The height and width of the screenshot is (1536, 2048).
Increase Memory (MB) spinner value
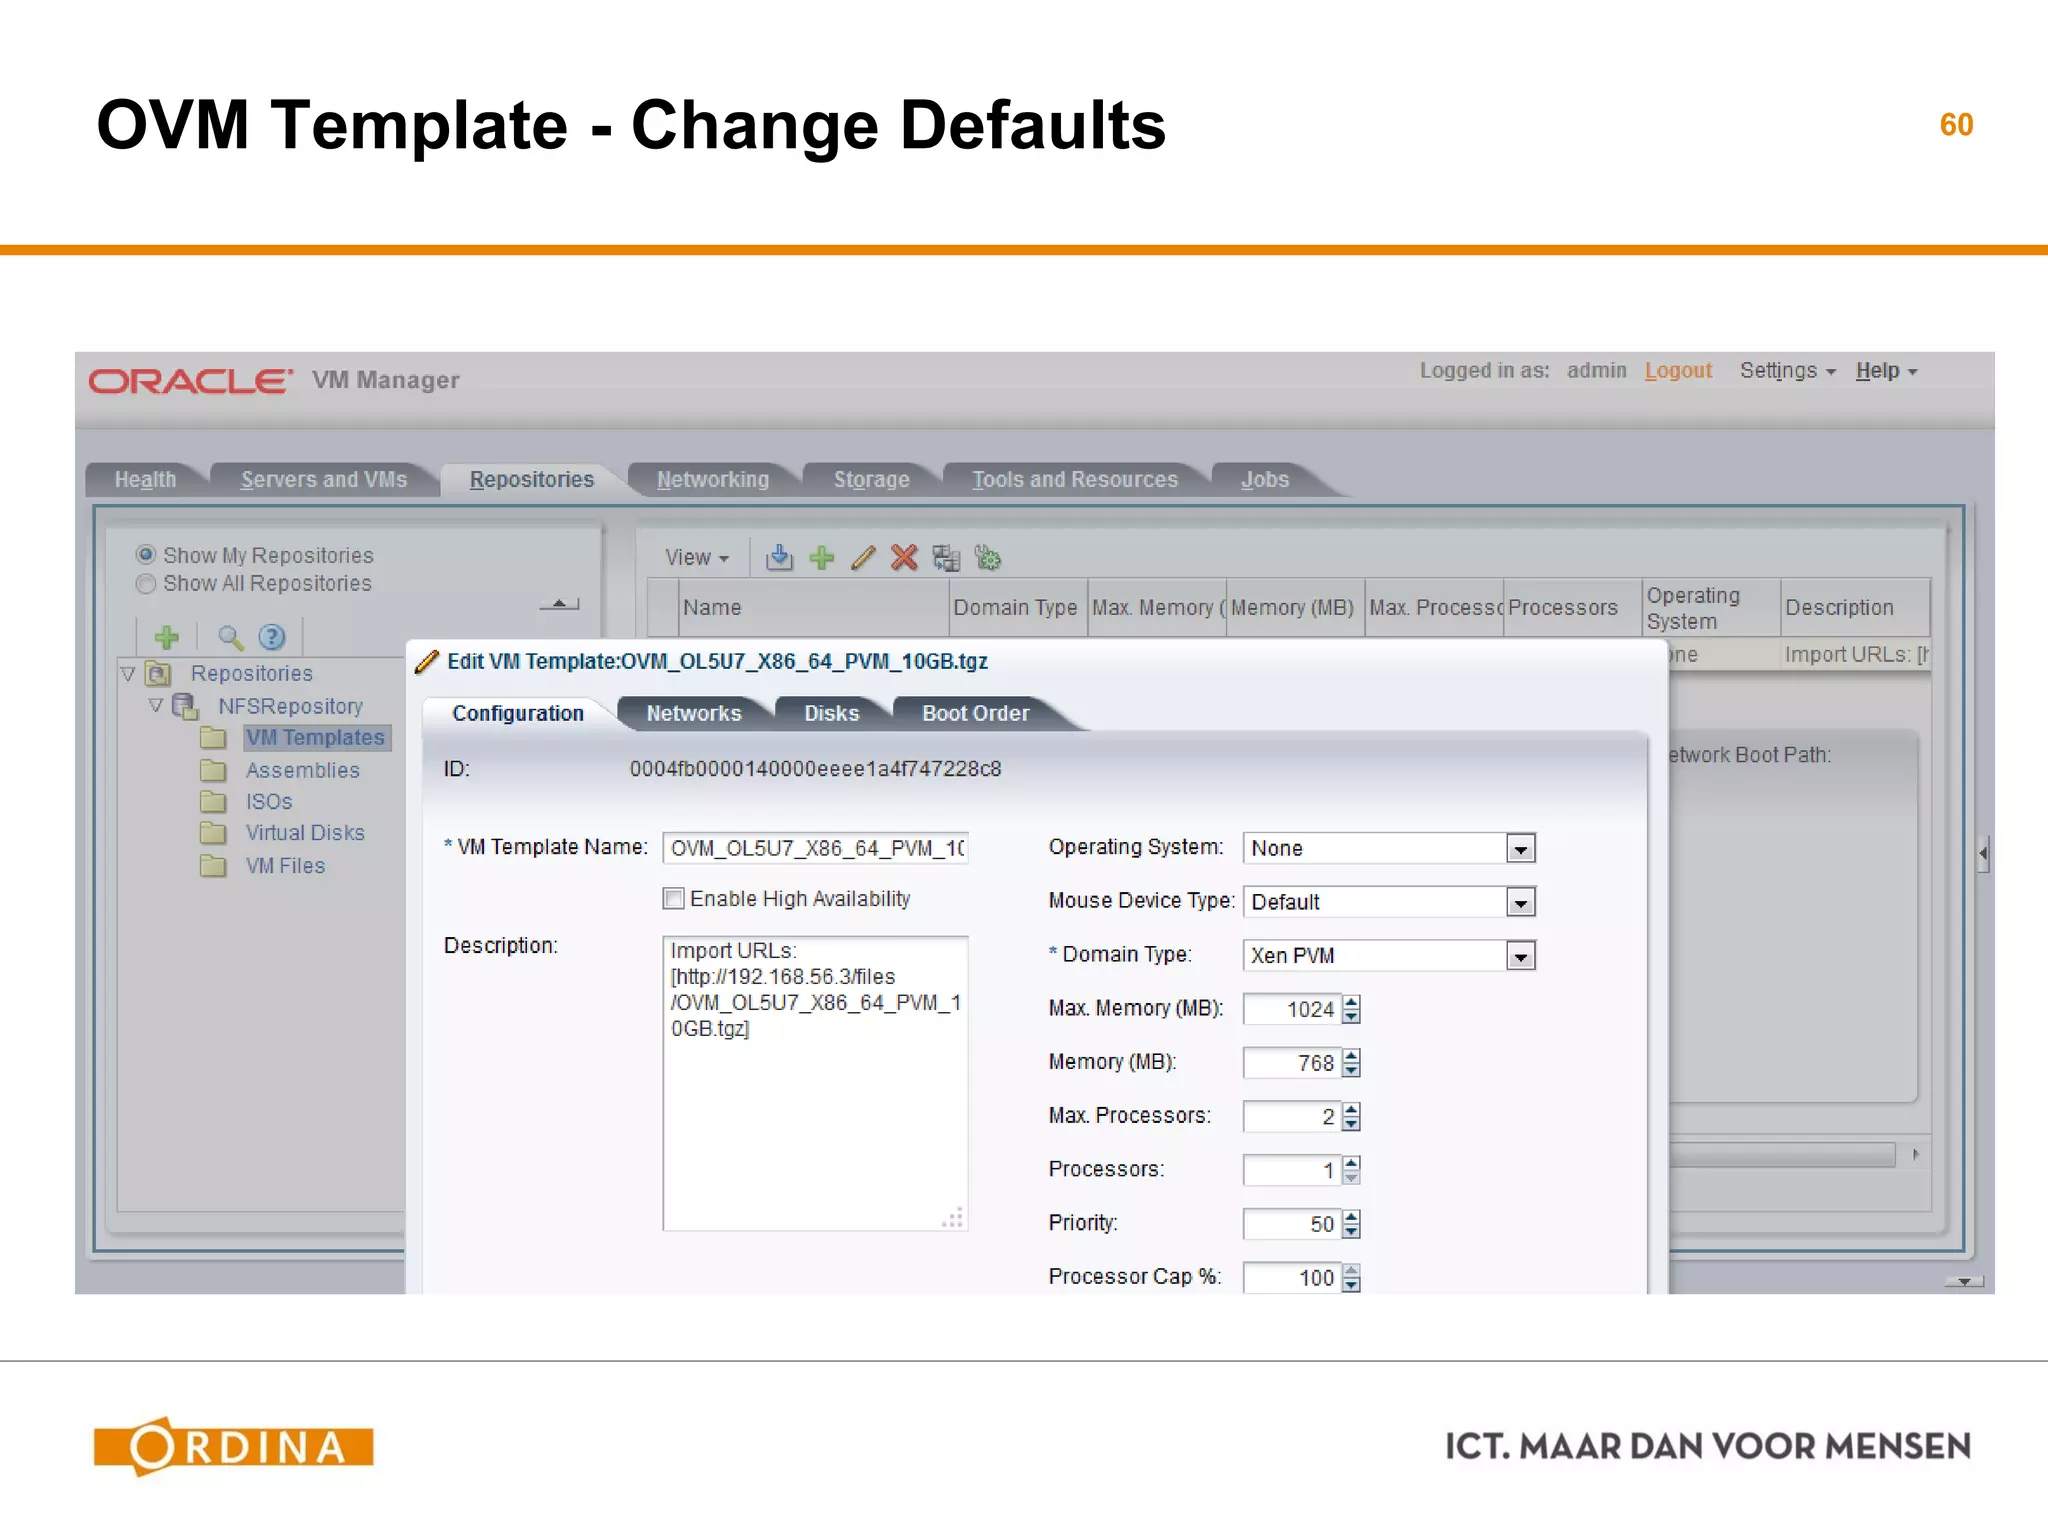(1352, 1056)
